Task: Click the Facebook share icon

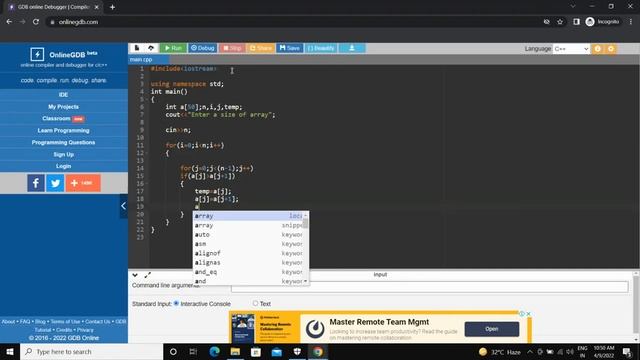Action: coord(36,183)
